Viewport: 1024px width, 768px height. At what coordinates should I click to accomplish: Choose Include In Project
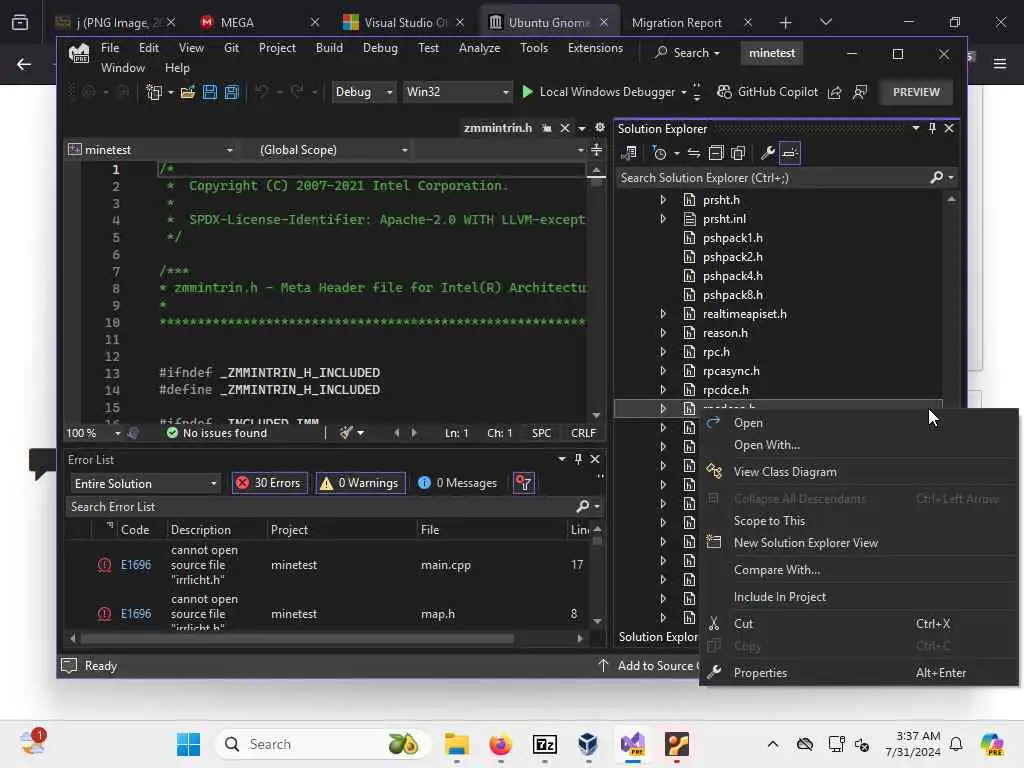(858, 597)
